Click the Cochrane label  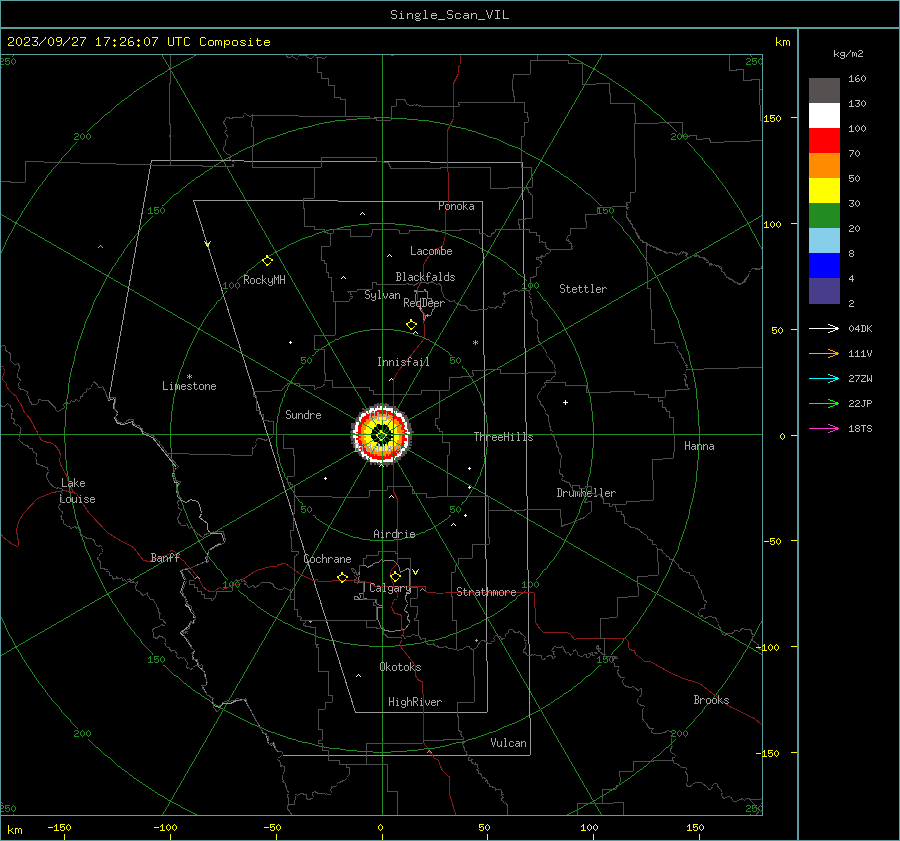pyautogui.click(x=327, y=559)
